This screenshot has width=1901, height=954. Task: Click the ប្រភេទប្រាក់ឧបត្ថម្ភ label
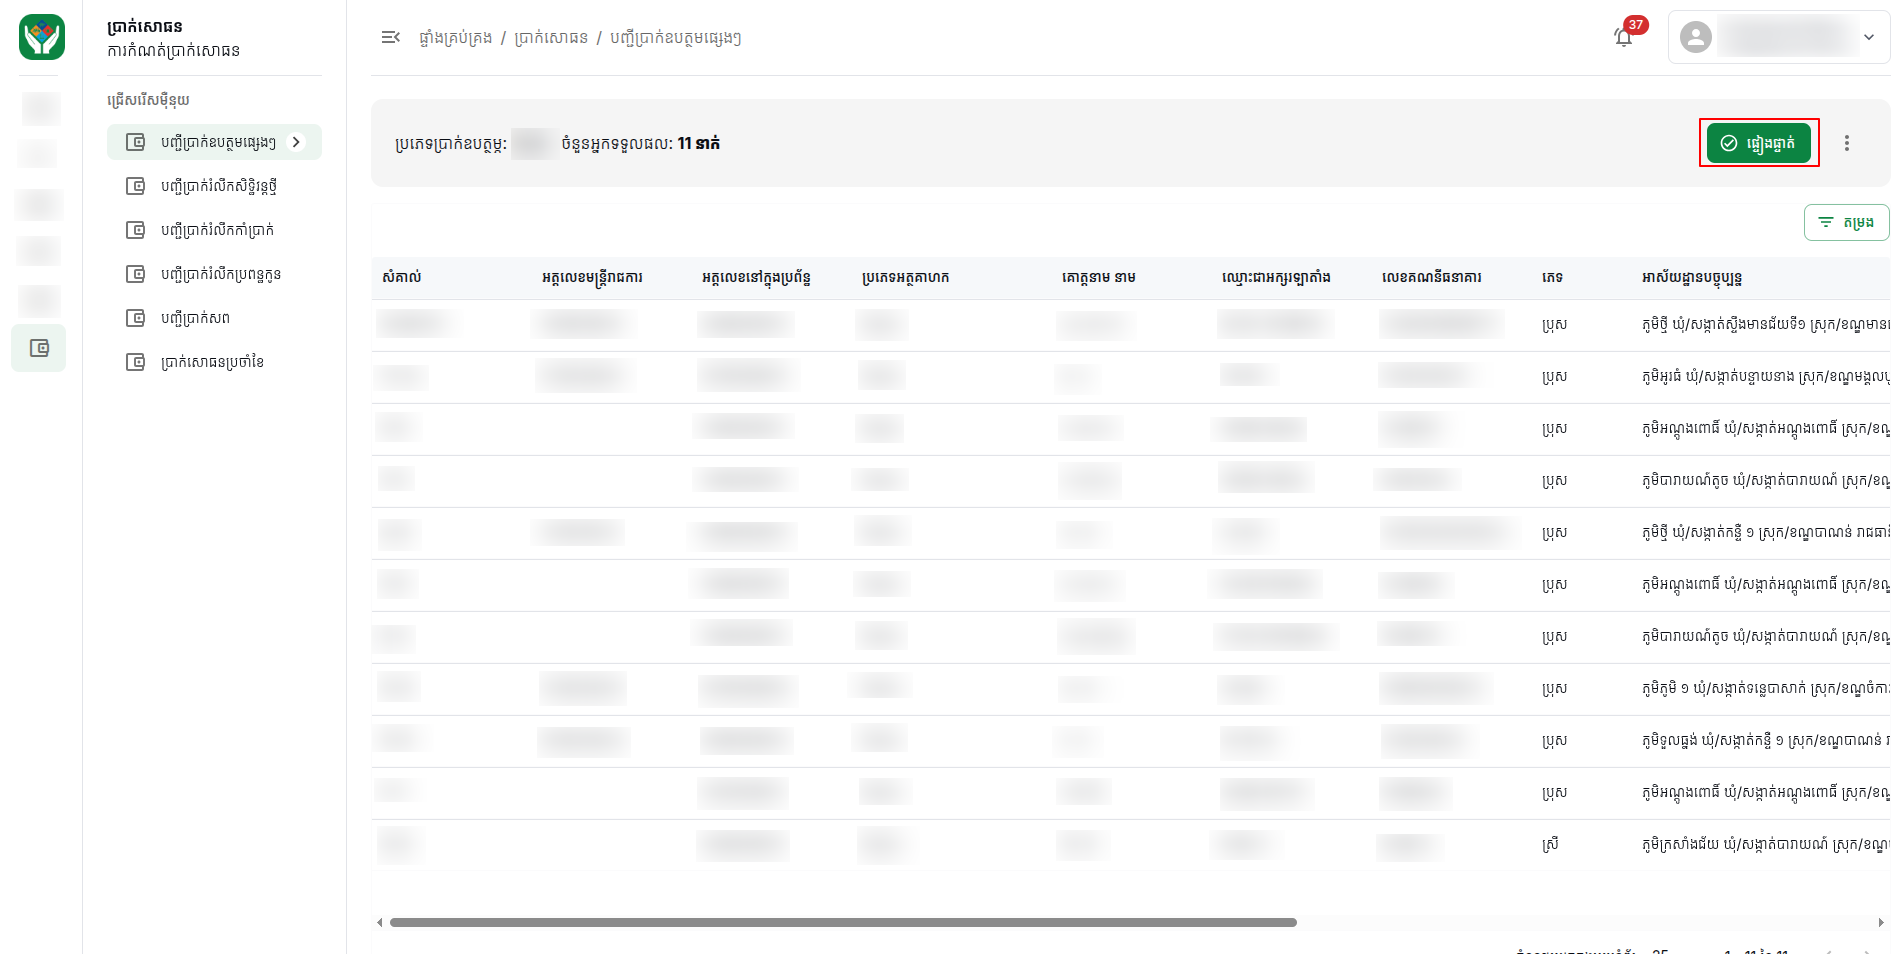click(x=451, y=143)
